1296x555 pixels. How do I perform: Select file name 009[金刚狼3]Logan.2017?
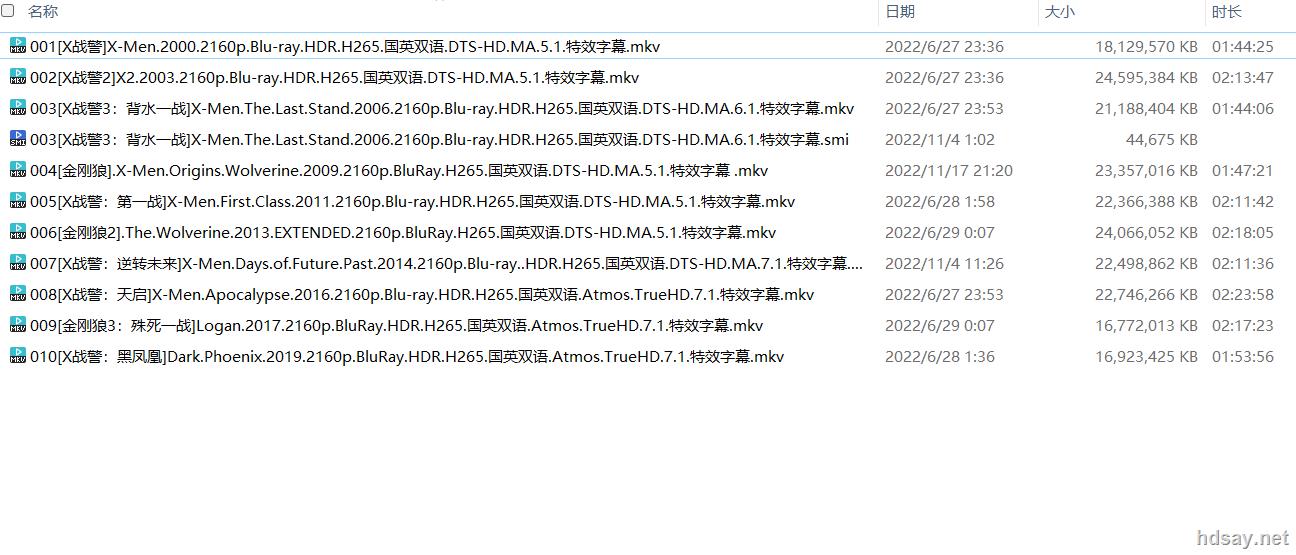[397, 326]
